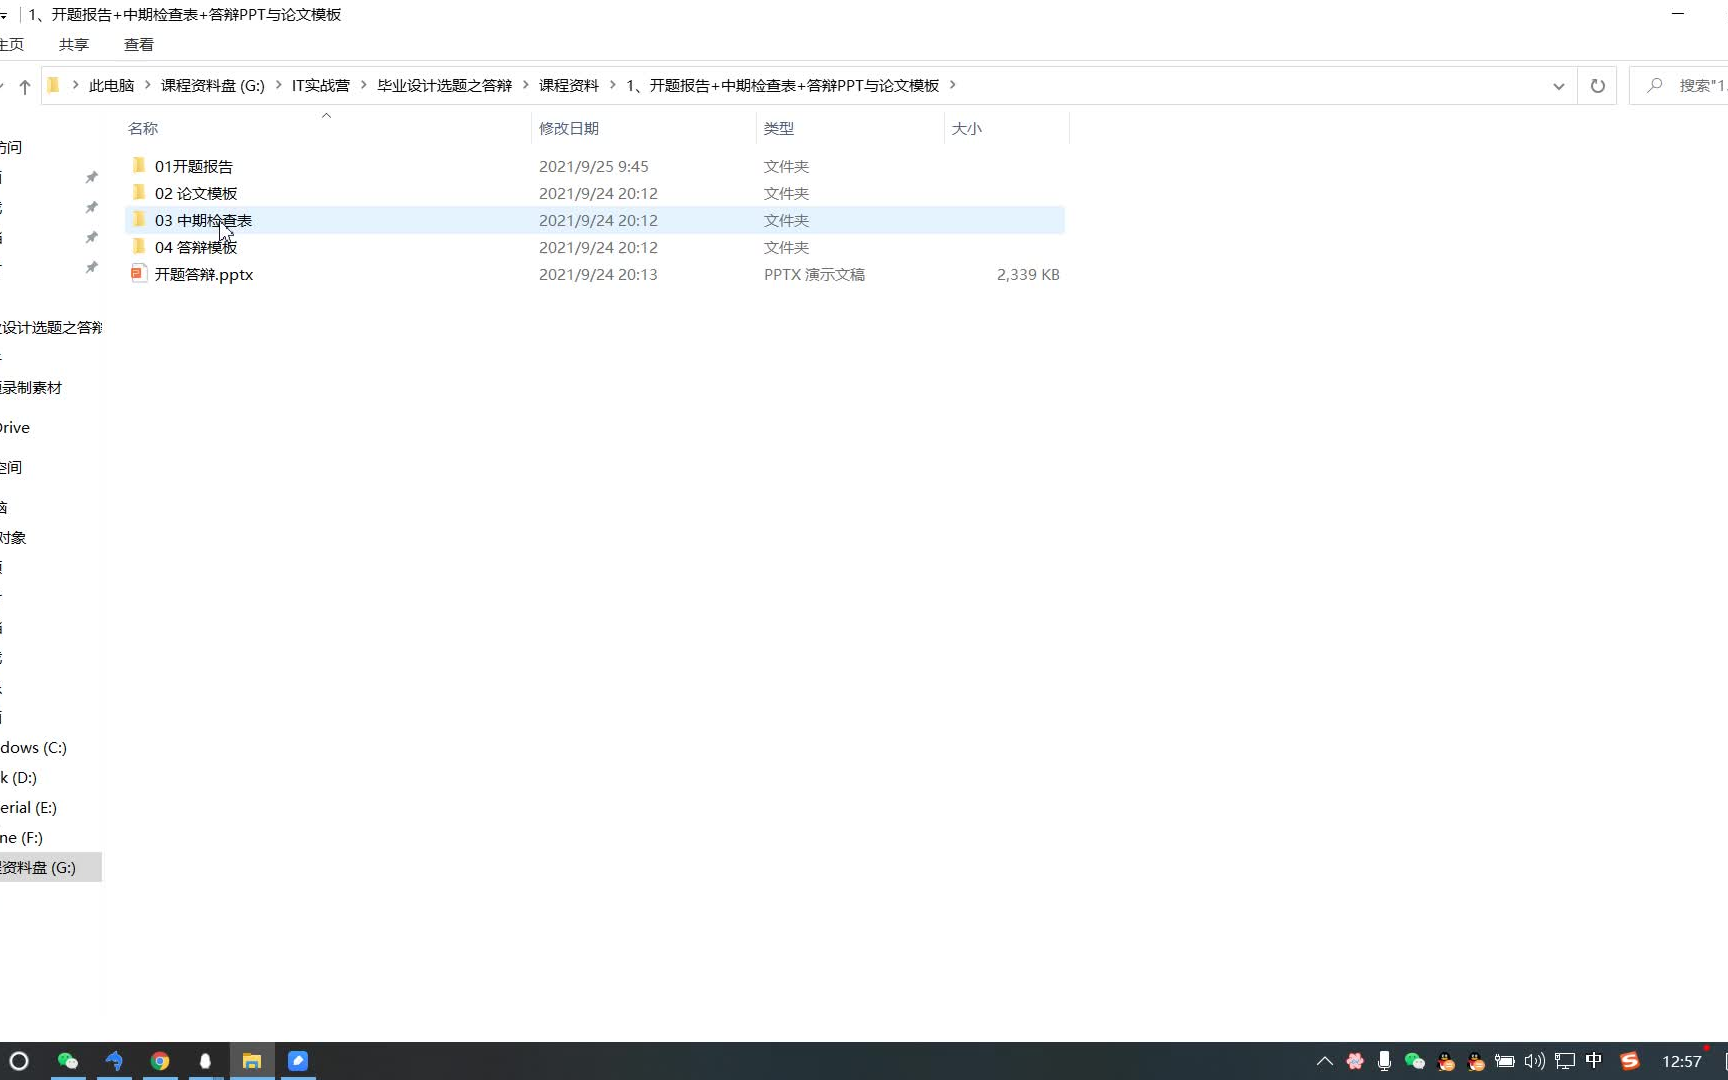1728x1080 pixels.
Task: Click the folder icon at the address bar start
Action: [x=54, y=85]
